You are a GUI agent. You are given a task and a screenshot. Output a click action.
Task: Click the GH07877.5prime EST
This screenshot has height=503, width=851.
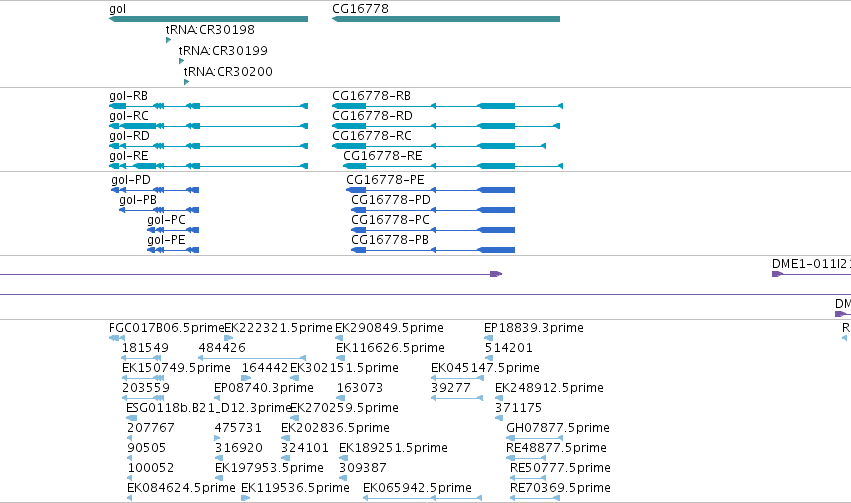pyautogui.click(x=558, y=428)
